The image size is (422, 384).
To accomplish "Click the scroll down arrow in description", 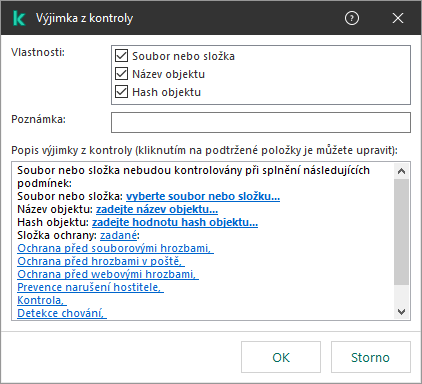I will [x=402, y=312].
